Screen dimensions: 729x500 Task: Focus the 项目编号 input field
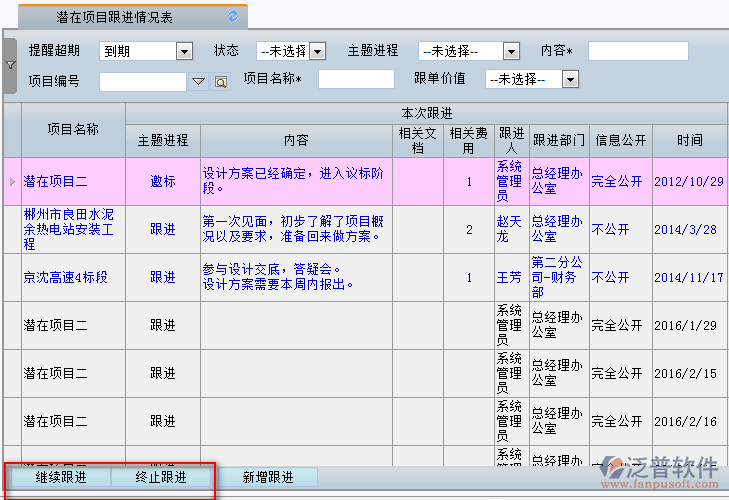click(x=143, y=82)
